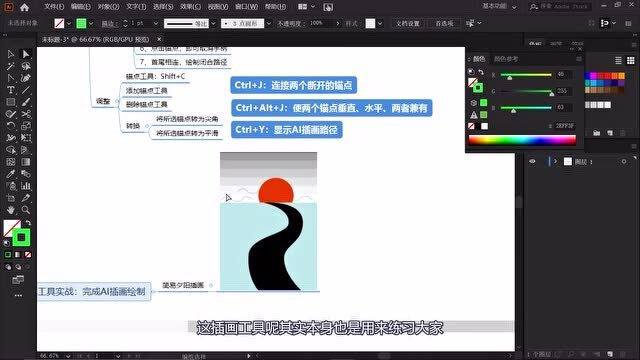Pick a color from the spectrum bar

[522, 140]
